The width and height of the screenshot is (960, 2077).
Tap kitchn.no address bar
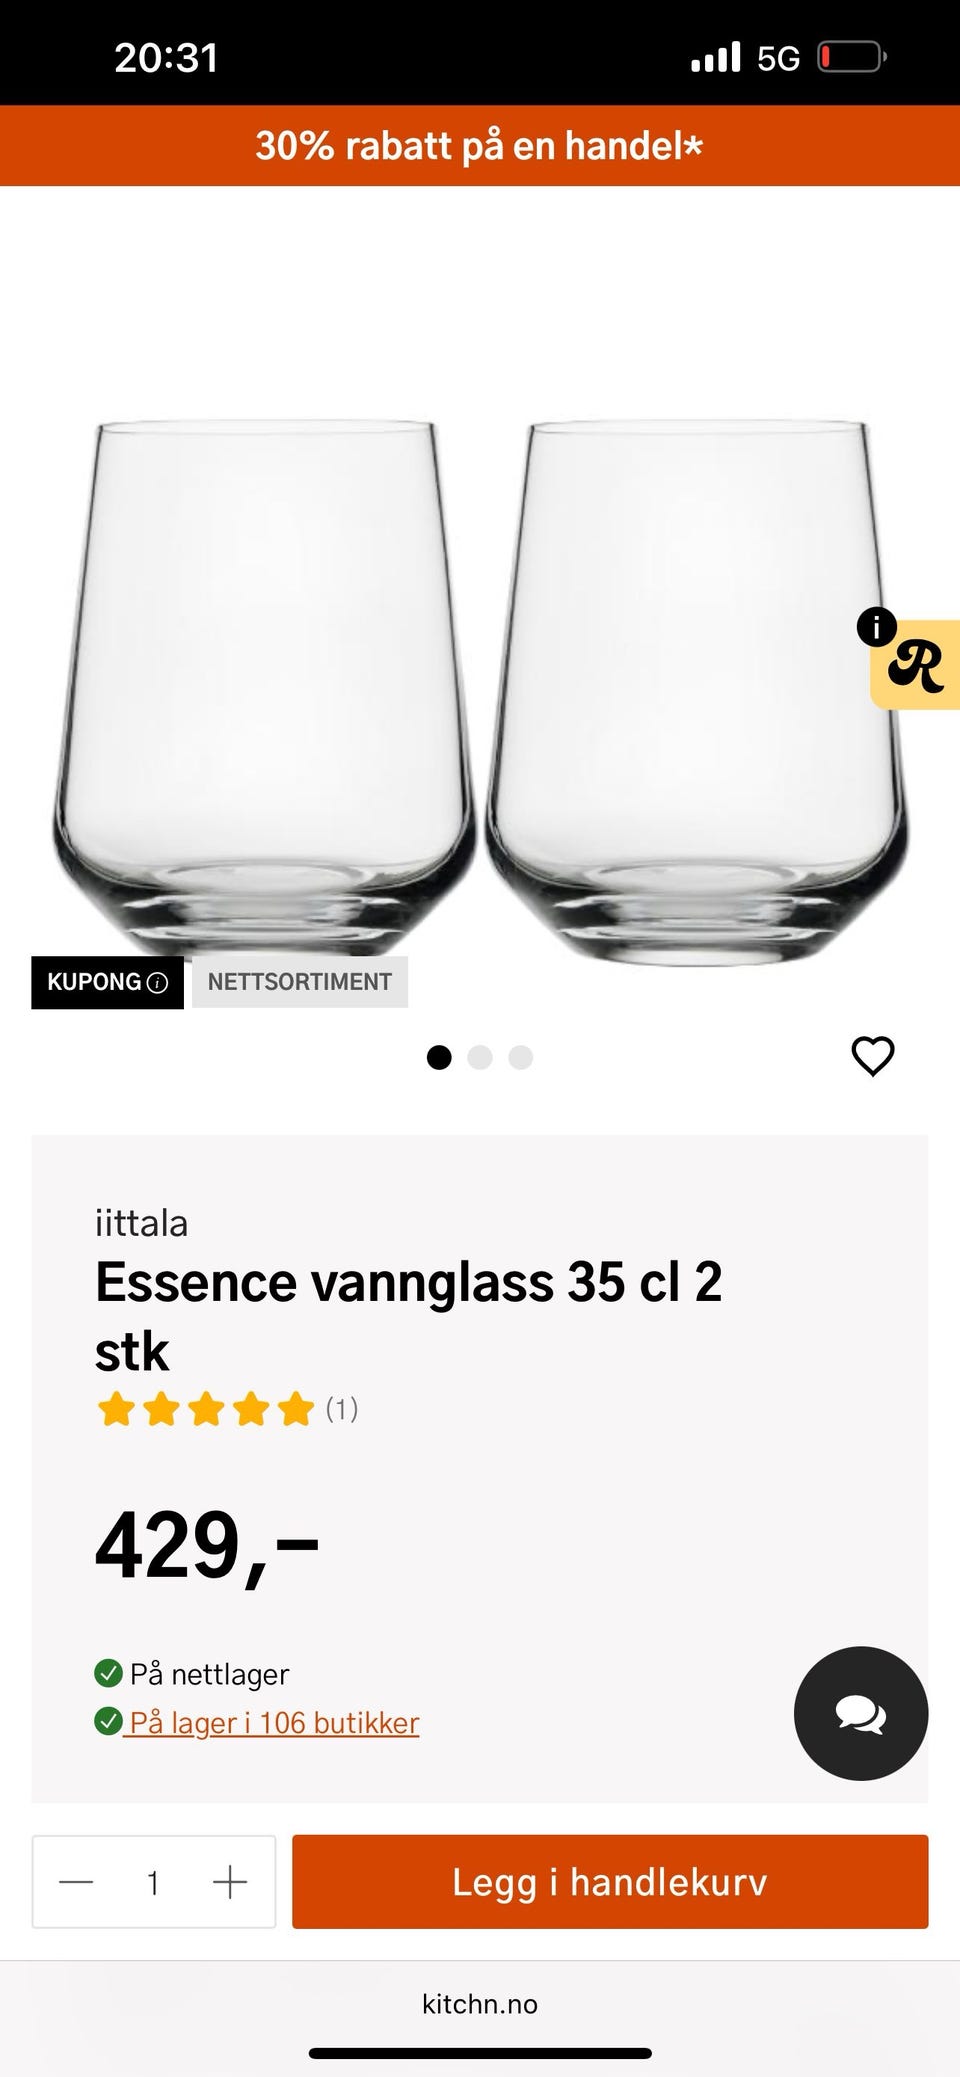click(480, 2004)
